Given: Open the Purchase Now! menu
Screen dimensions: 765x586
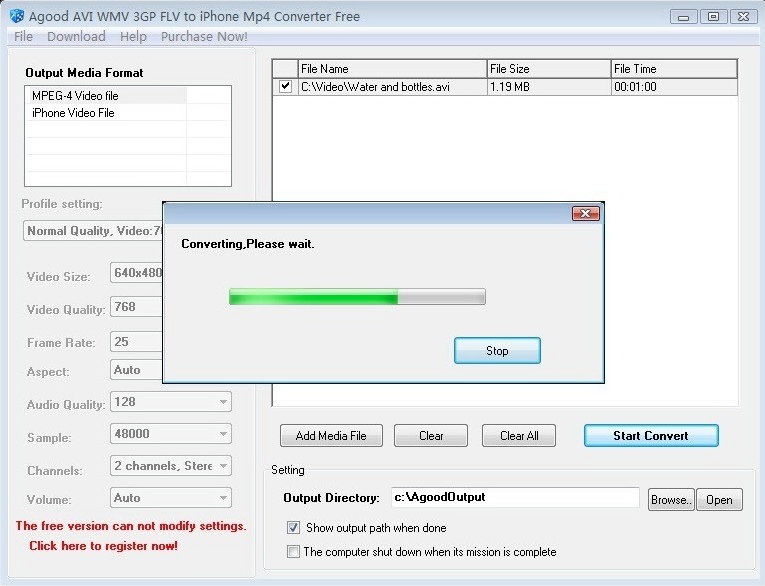Looking at the screenshot, I should click(204, 37).
